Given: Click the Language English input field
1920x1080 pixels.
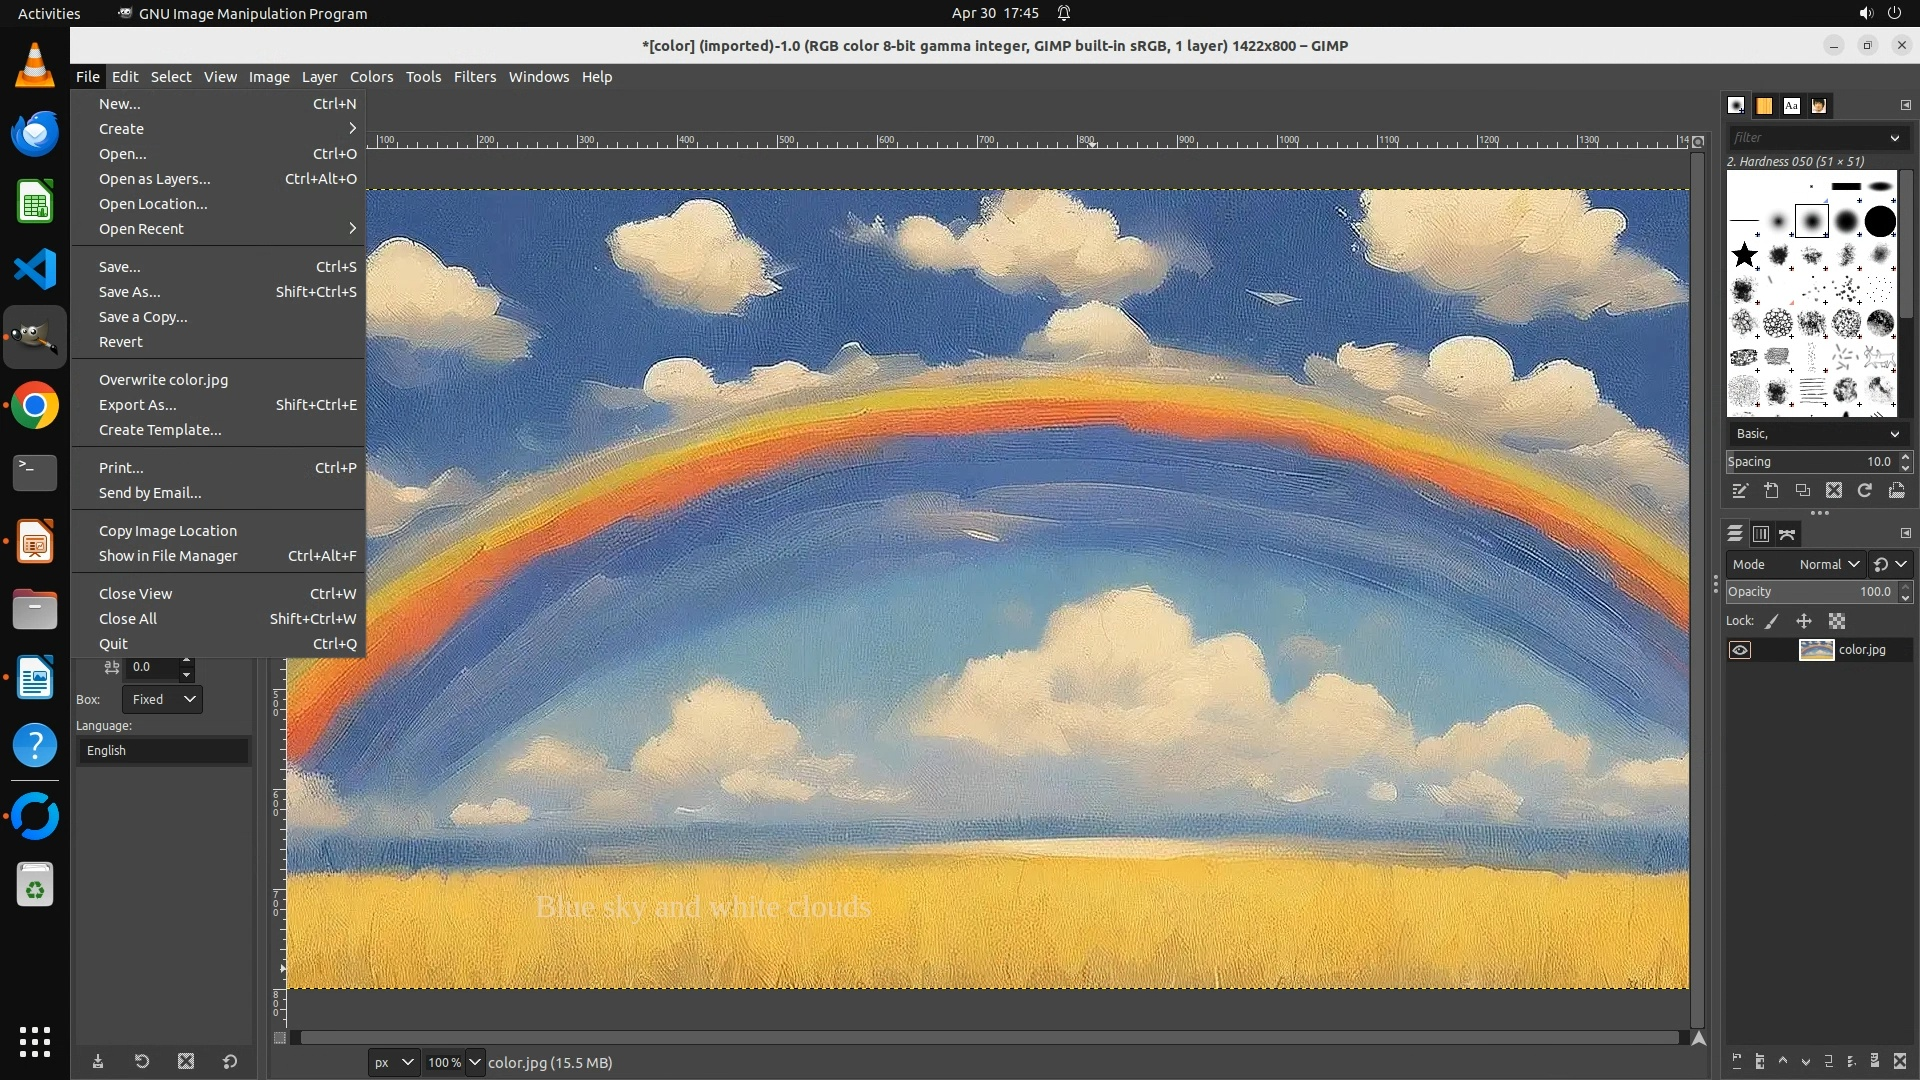Looking at the screenshot, I should (x=163, y=751).
